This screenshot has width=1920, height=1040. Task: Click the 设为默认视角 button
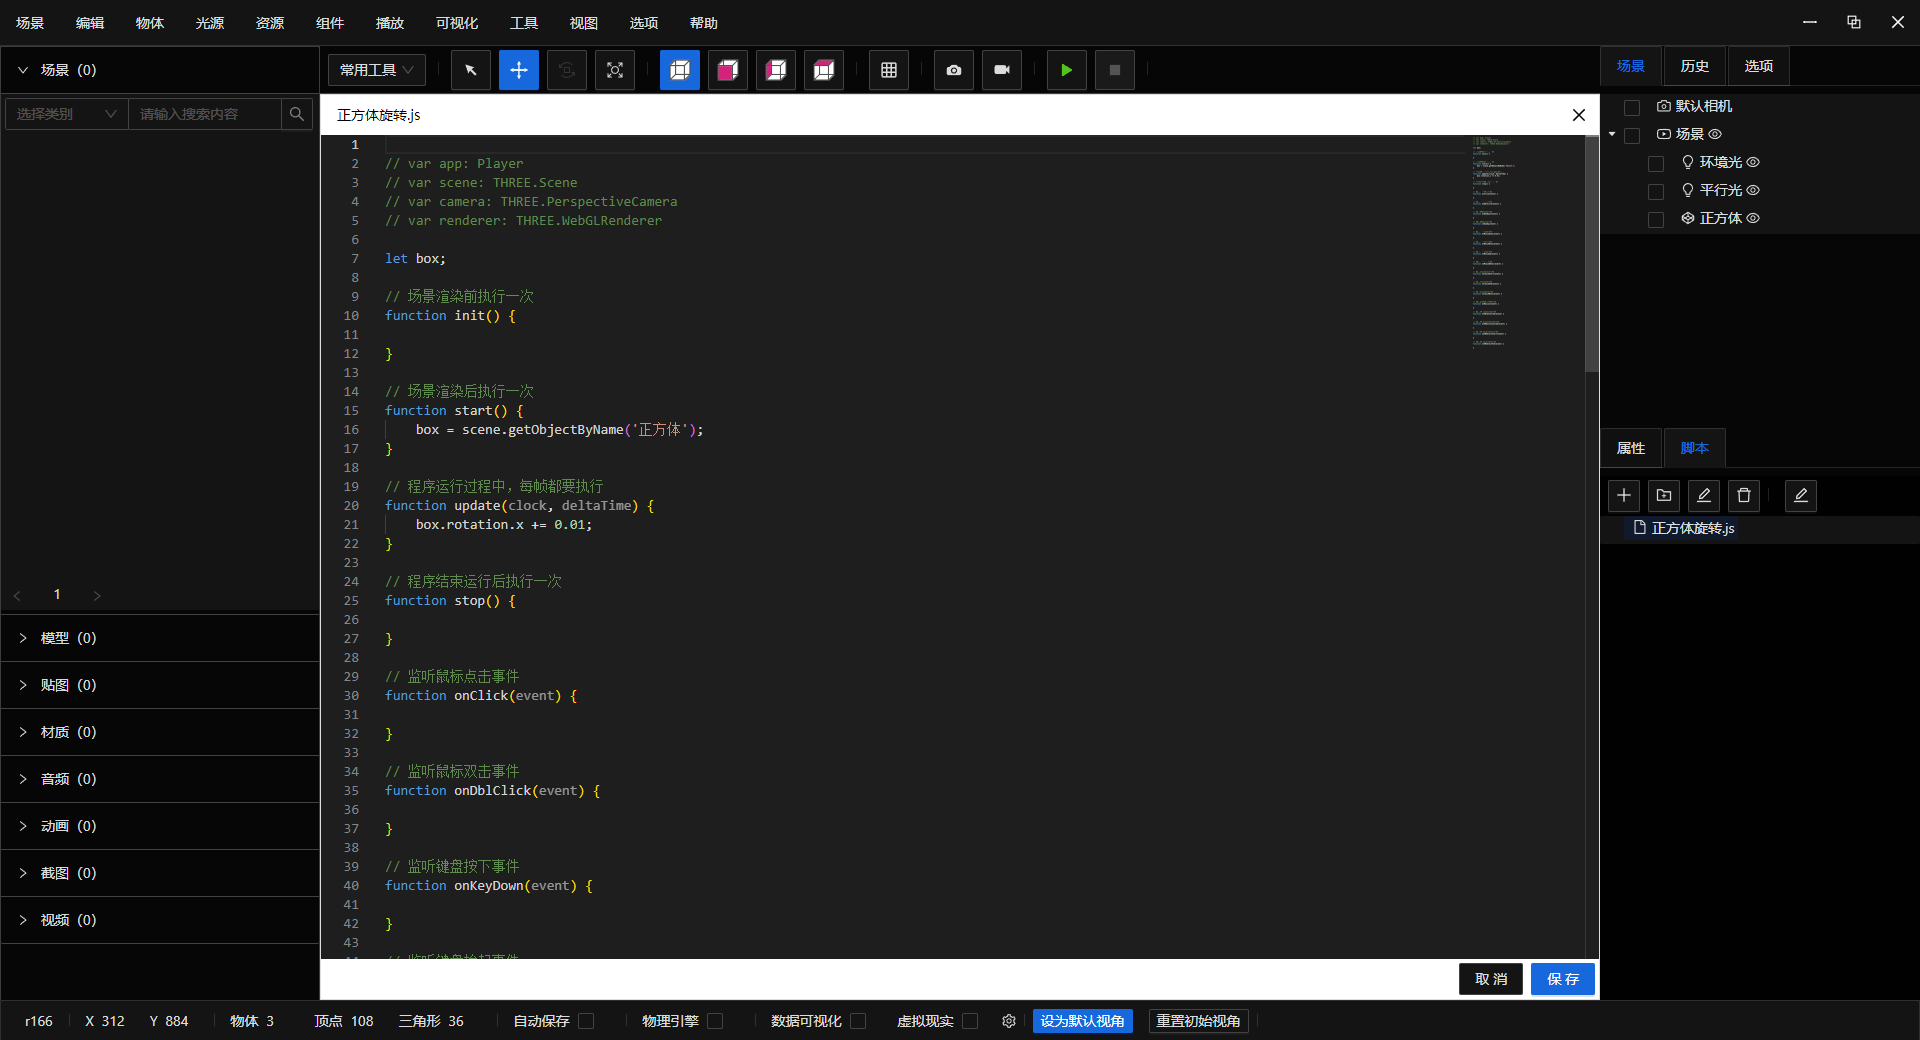point(1082,1021)
